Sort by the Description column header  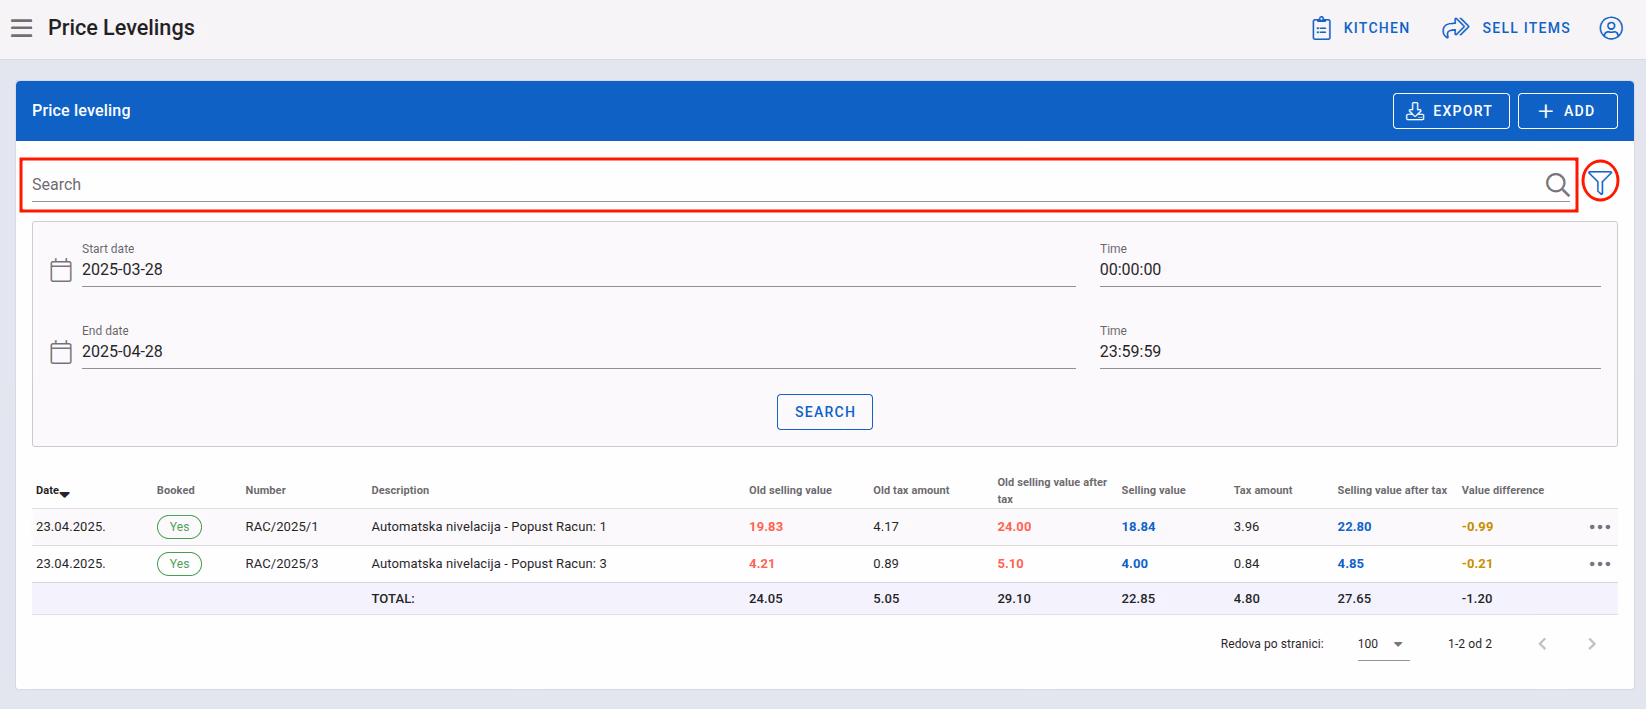(x=400, y=491)
